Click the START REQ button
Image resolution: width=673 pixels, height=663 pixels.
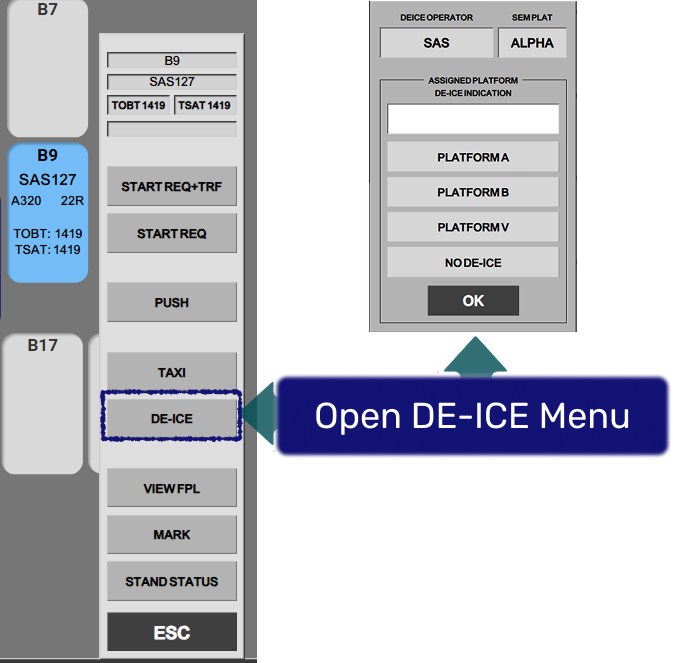pyautogui.click(x=172, y=233)
